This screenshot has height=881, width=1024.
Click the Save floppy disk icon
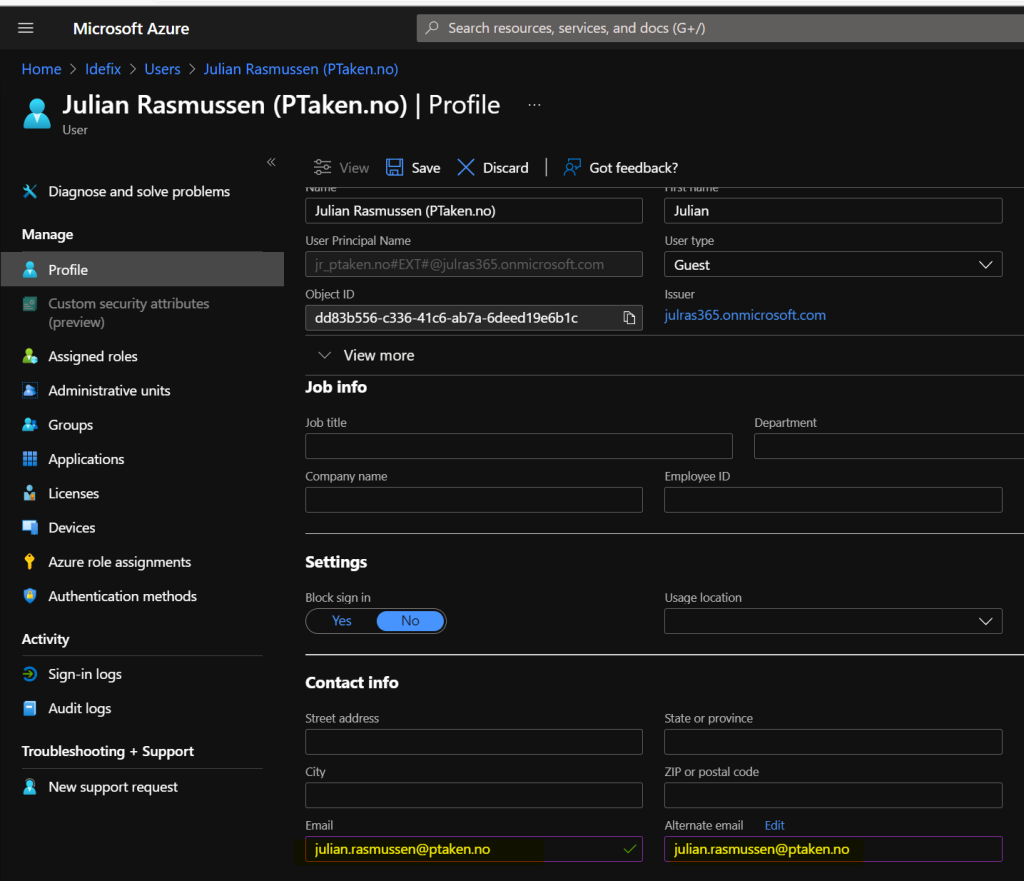click(x=394, y=168)
